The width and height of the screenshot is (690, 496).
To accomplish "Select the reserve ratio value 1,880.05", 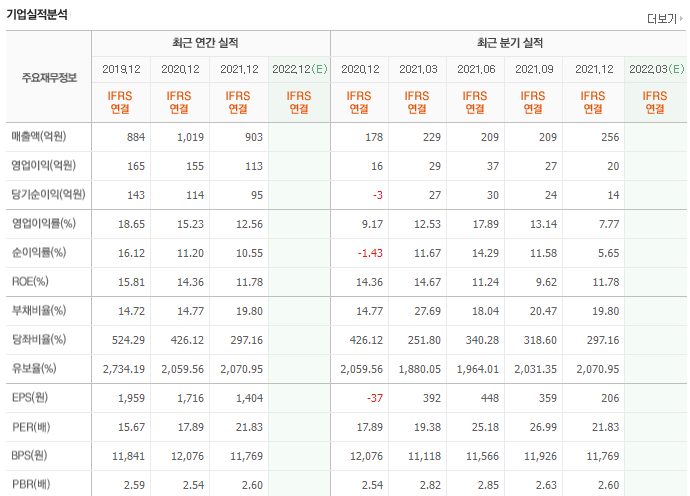I will tap(420, 370).
